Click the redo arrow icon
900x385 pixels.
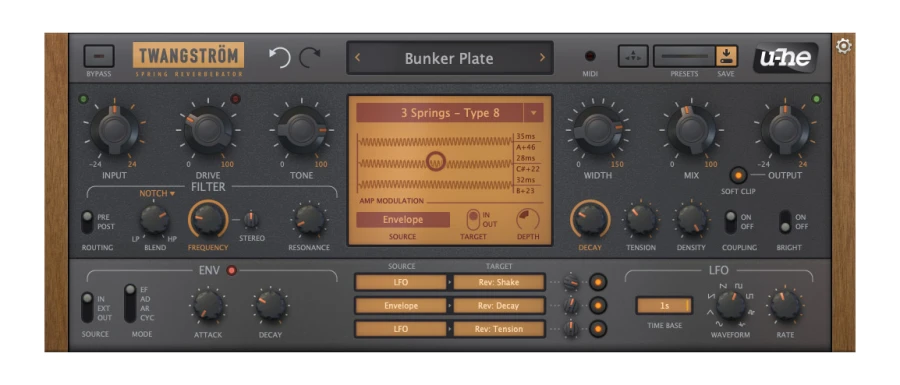pos(311,58)
